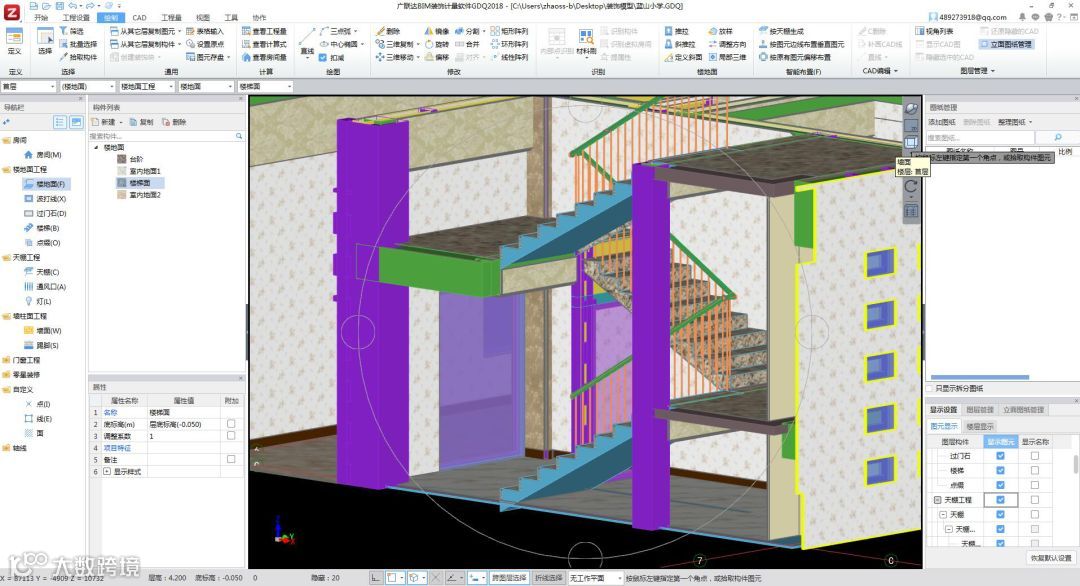Image resolution: width=1080 pixels, height=586 pixels.
Task: Click the 删除 delete tool in 修改 group
Action: [388, 31]
